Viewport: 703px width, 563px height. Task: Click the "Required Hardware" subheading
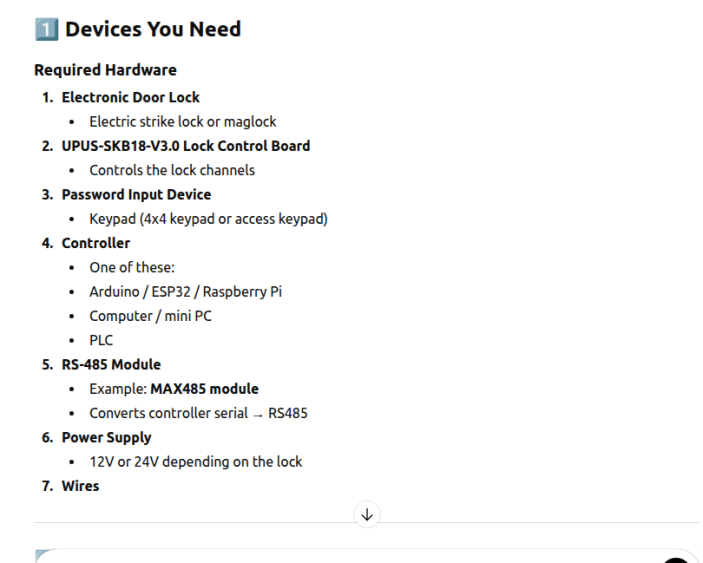point(105,70)
